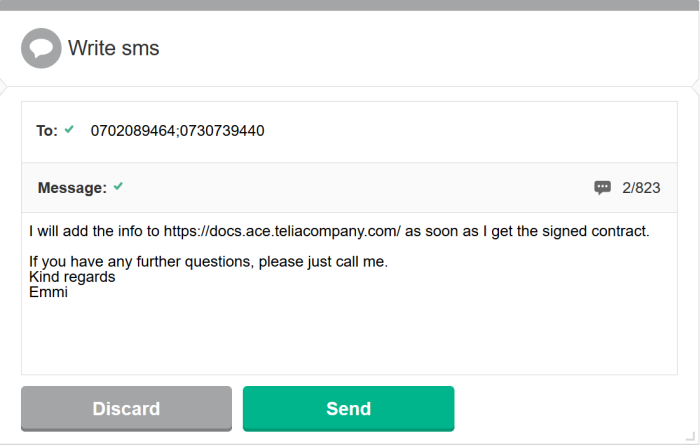Screen dimensions: 700x445
Task: Focus the To recipients field
Action: pos(400,131)
